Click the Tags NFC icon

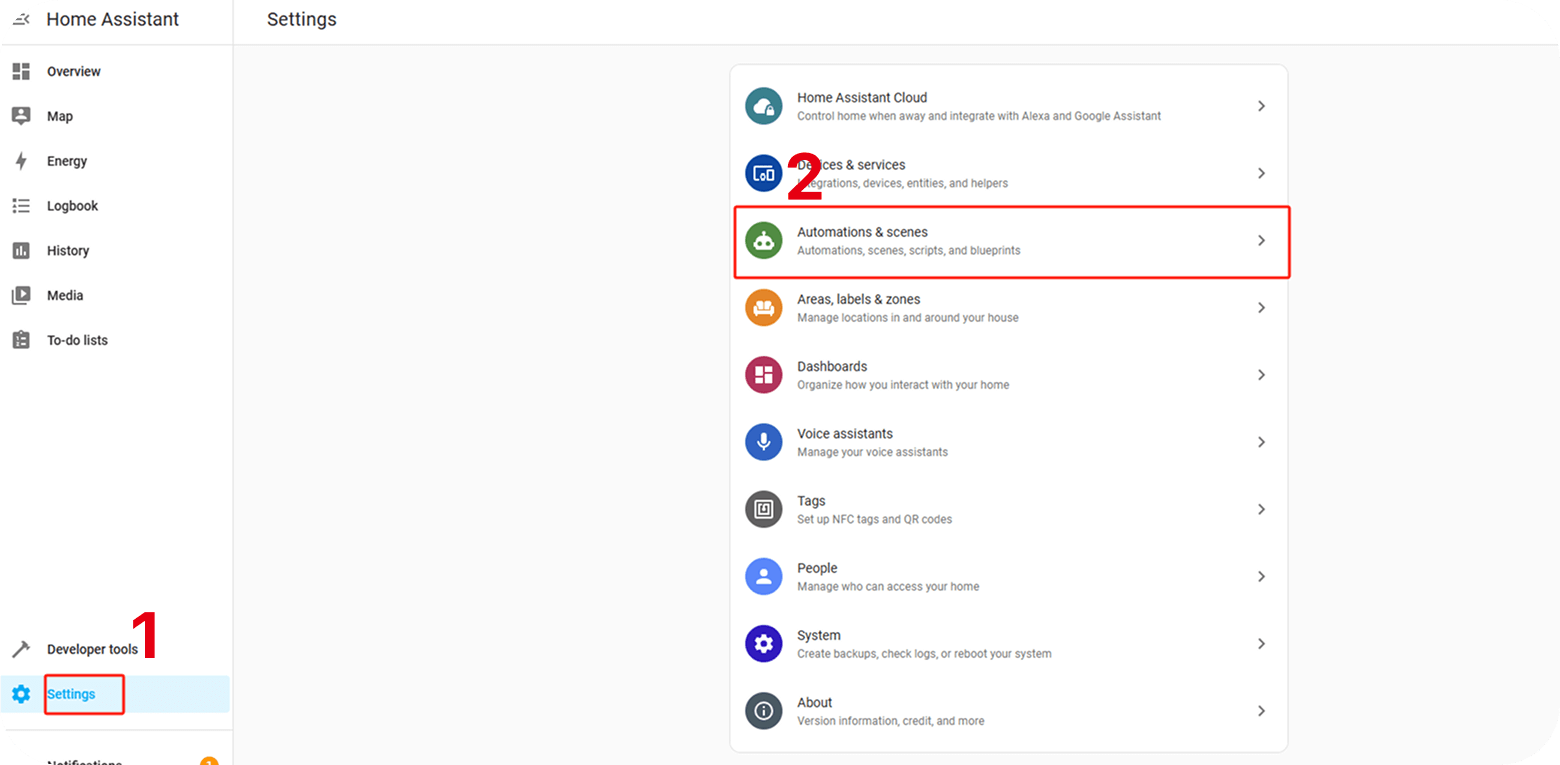pos(764,509)
